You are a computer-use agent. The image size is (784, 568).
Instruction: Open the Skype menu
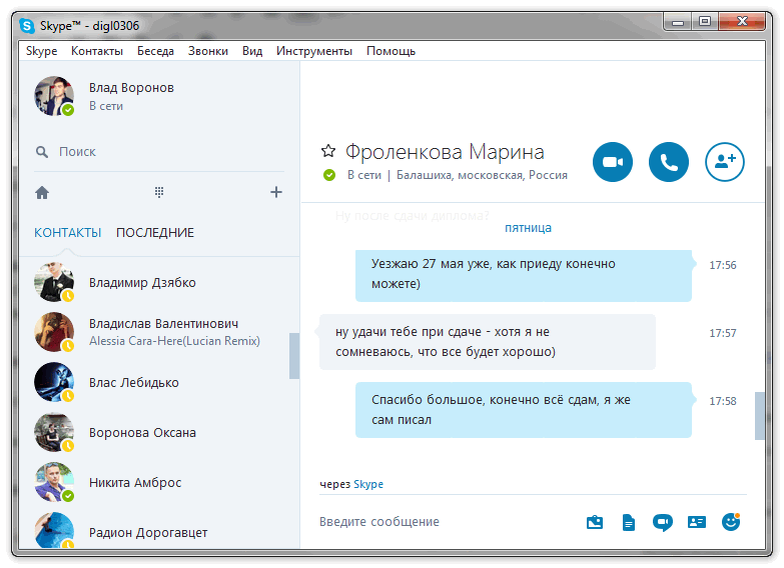coord(42,51)
